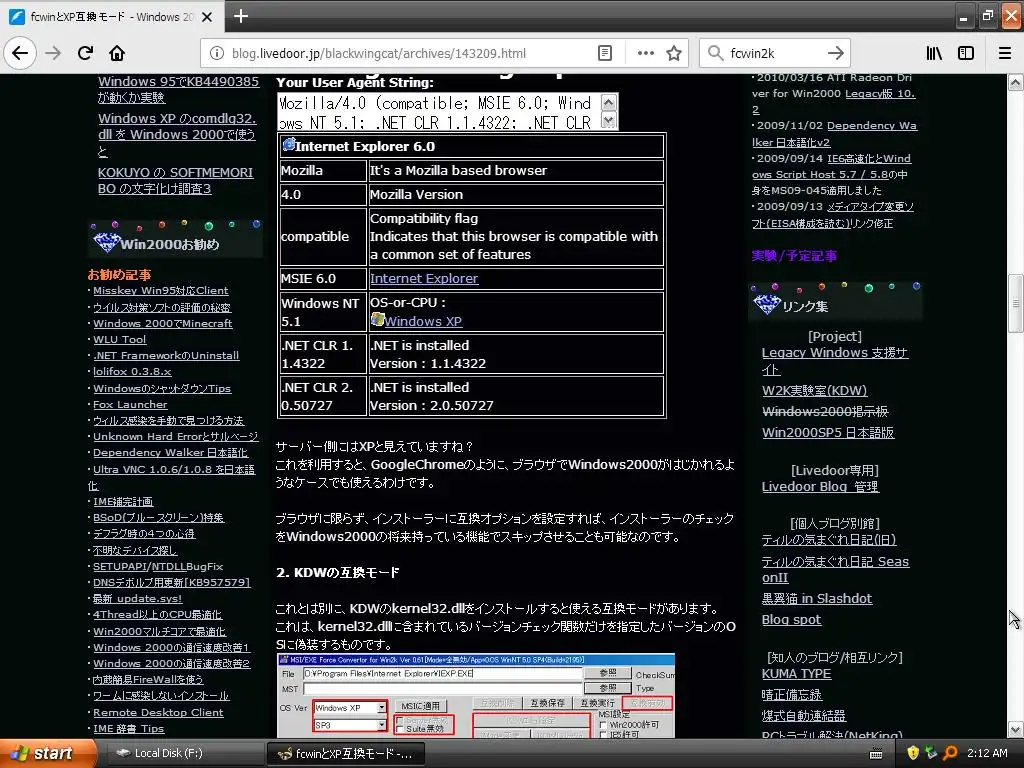This screenshot has height=768, width=1024.
Task: Open 黒翼猫 in Slashdot link
Action: tap(817, 598)
